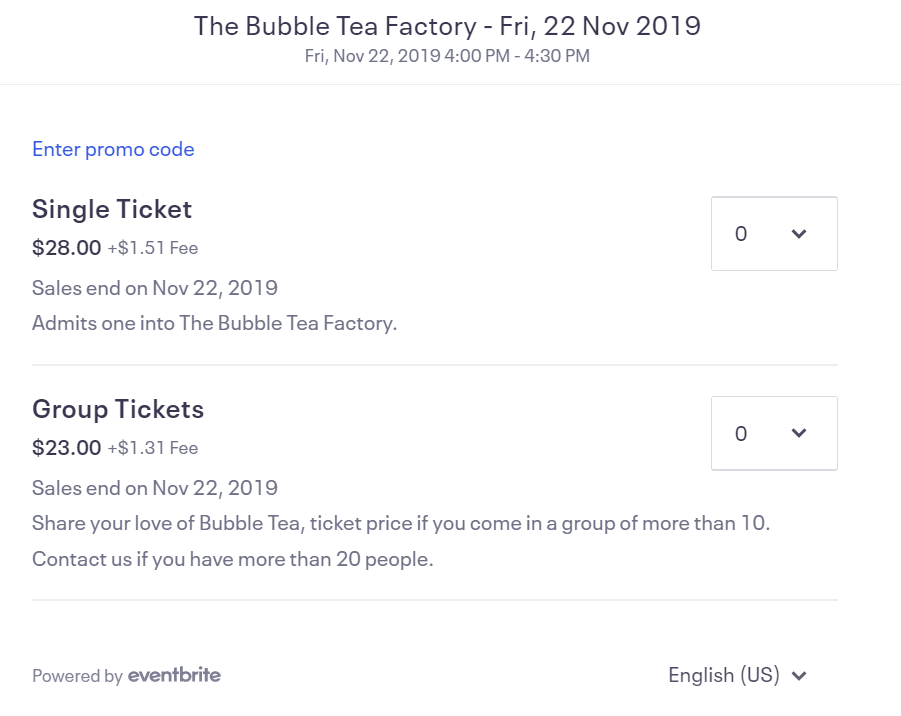Click the 'Share your love of Bubble Tea' description
Screen dimensions: 901x716
(x=400, y=523)
